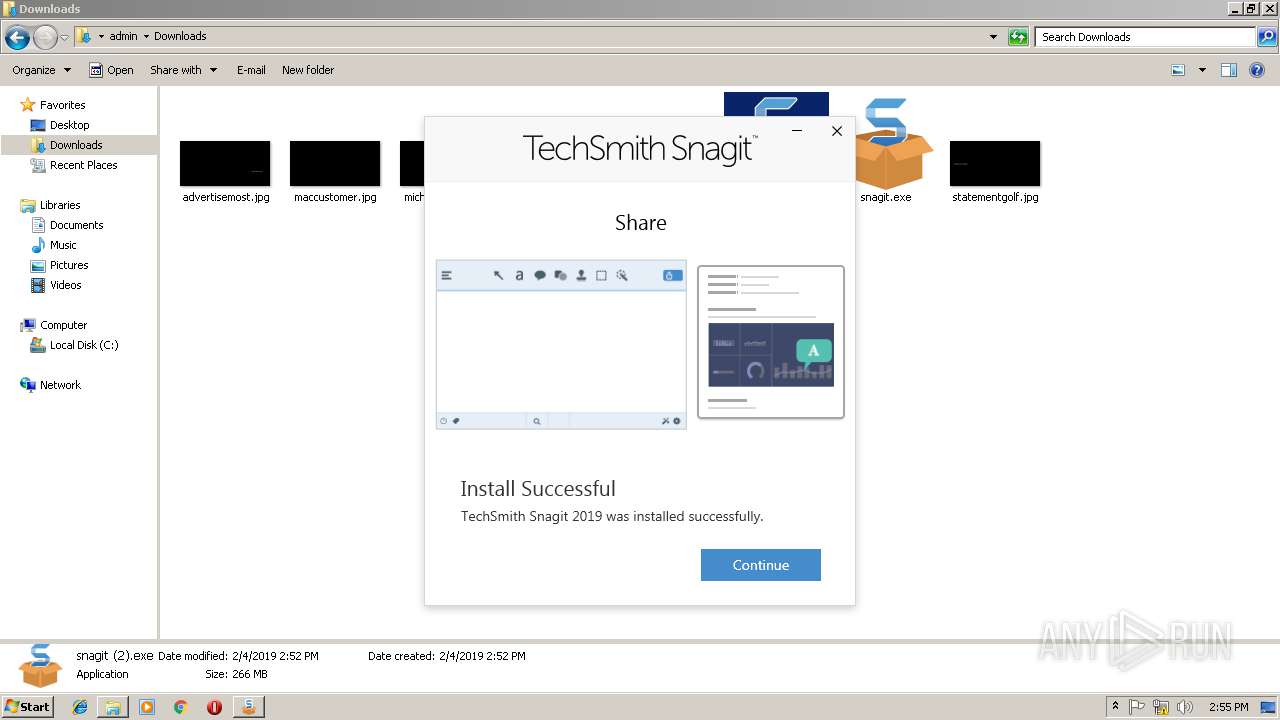1280x720 pixels.
Task: Select the maccustomer.jpg file thumbnail
Action: (335, 163)
